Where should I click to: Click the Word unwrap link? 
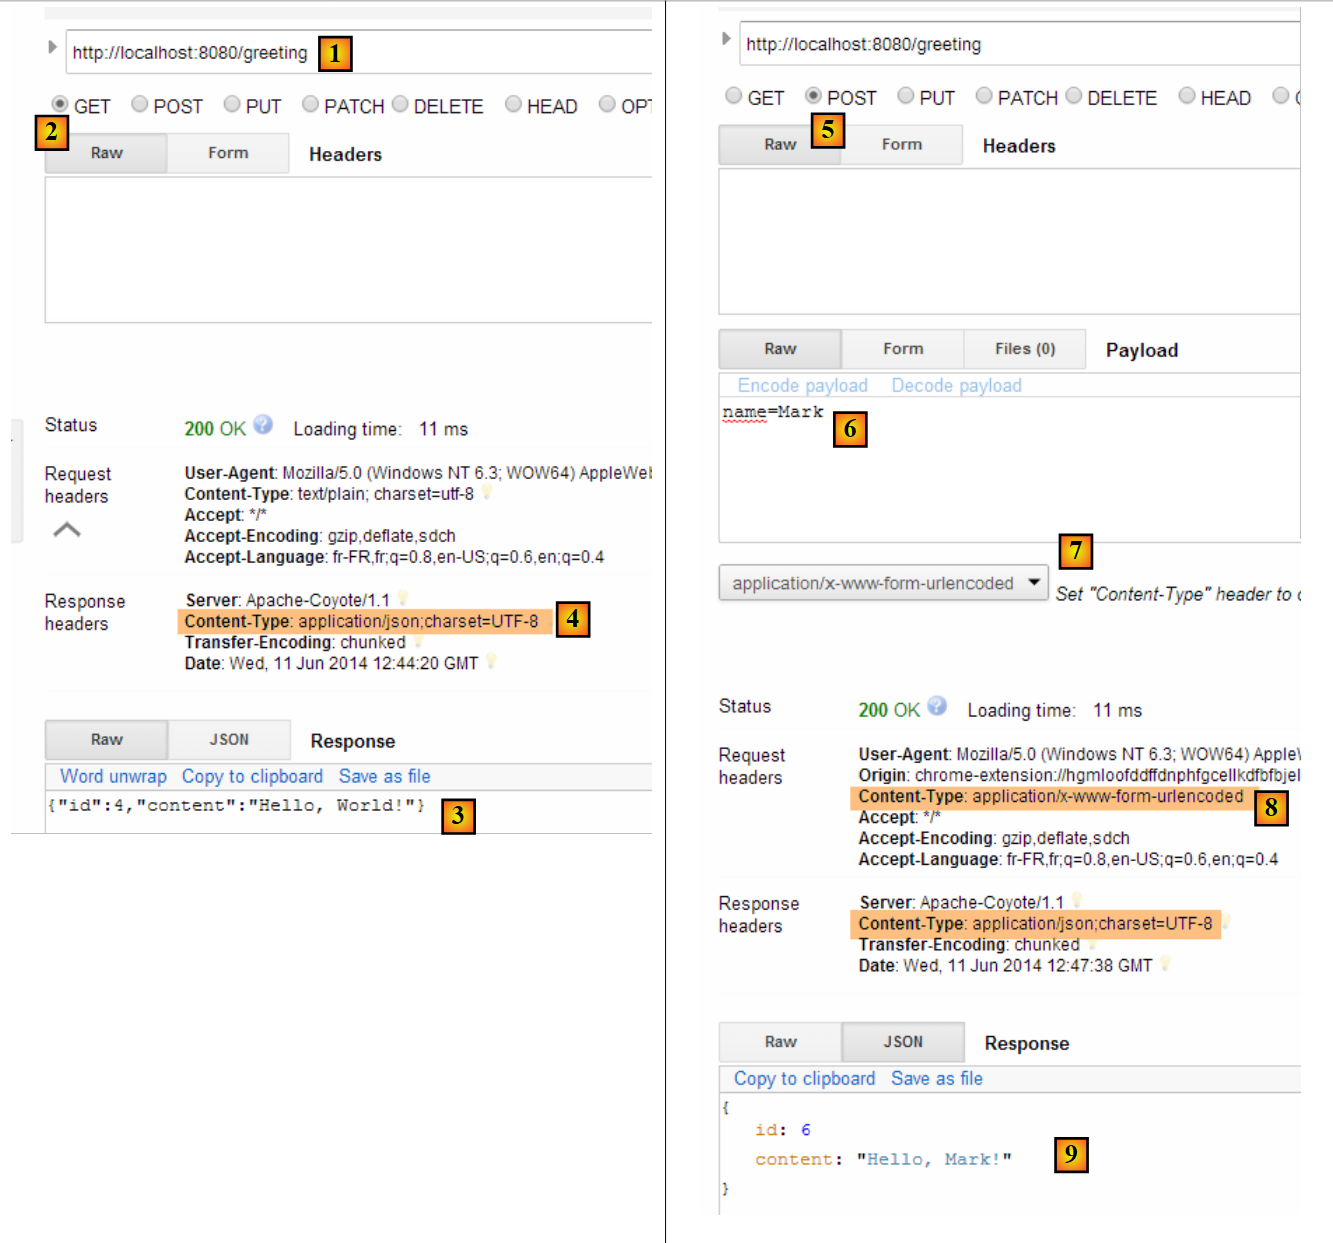113,777
